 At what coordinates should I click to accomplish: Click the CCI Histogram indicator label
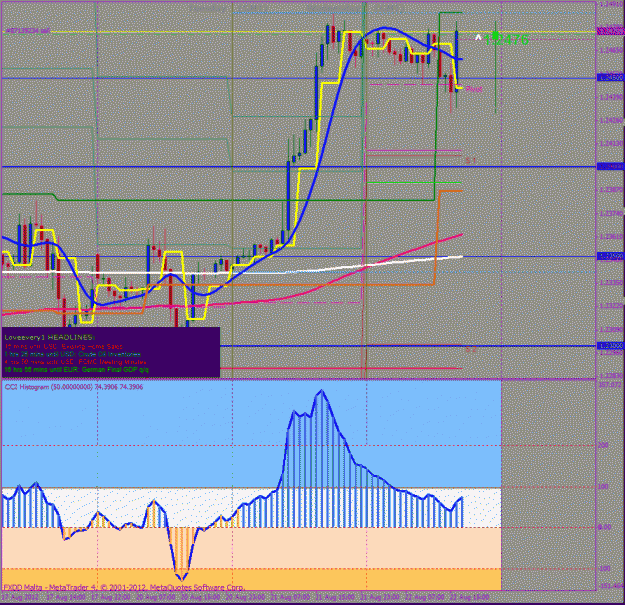coord(74,387)
